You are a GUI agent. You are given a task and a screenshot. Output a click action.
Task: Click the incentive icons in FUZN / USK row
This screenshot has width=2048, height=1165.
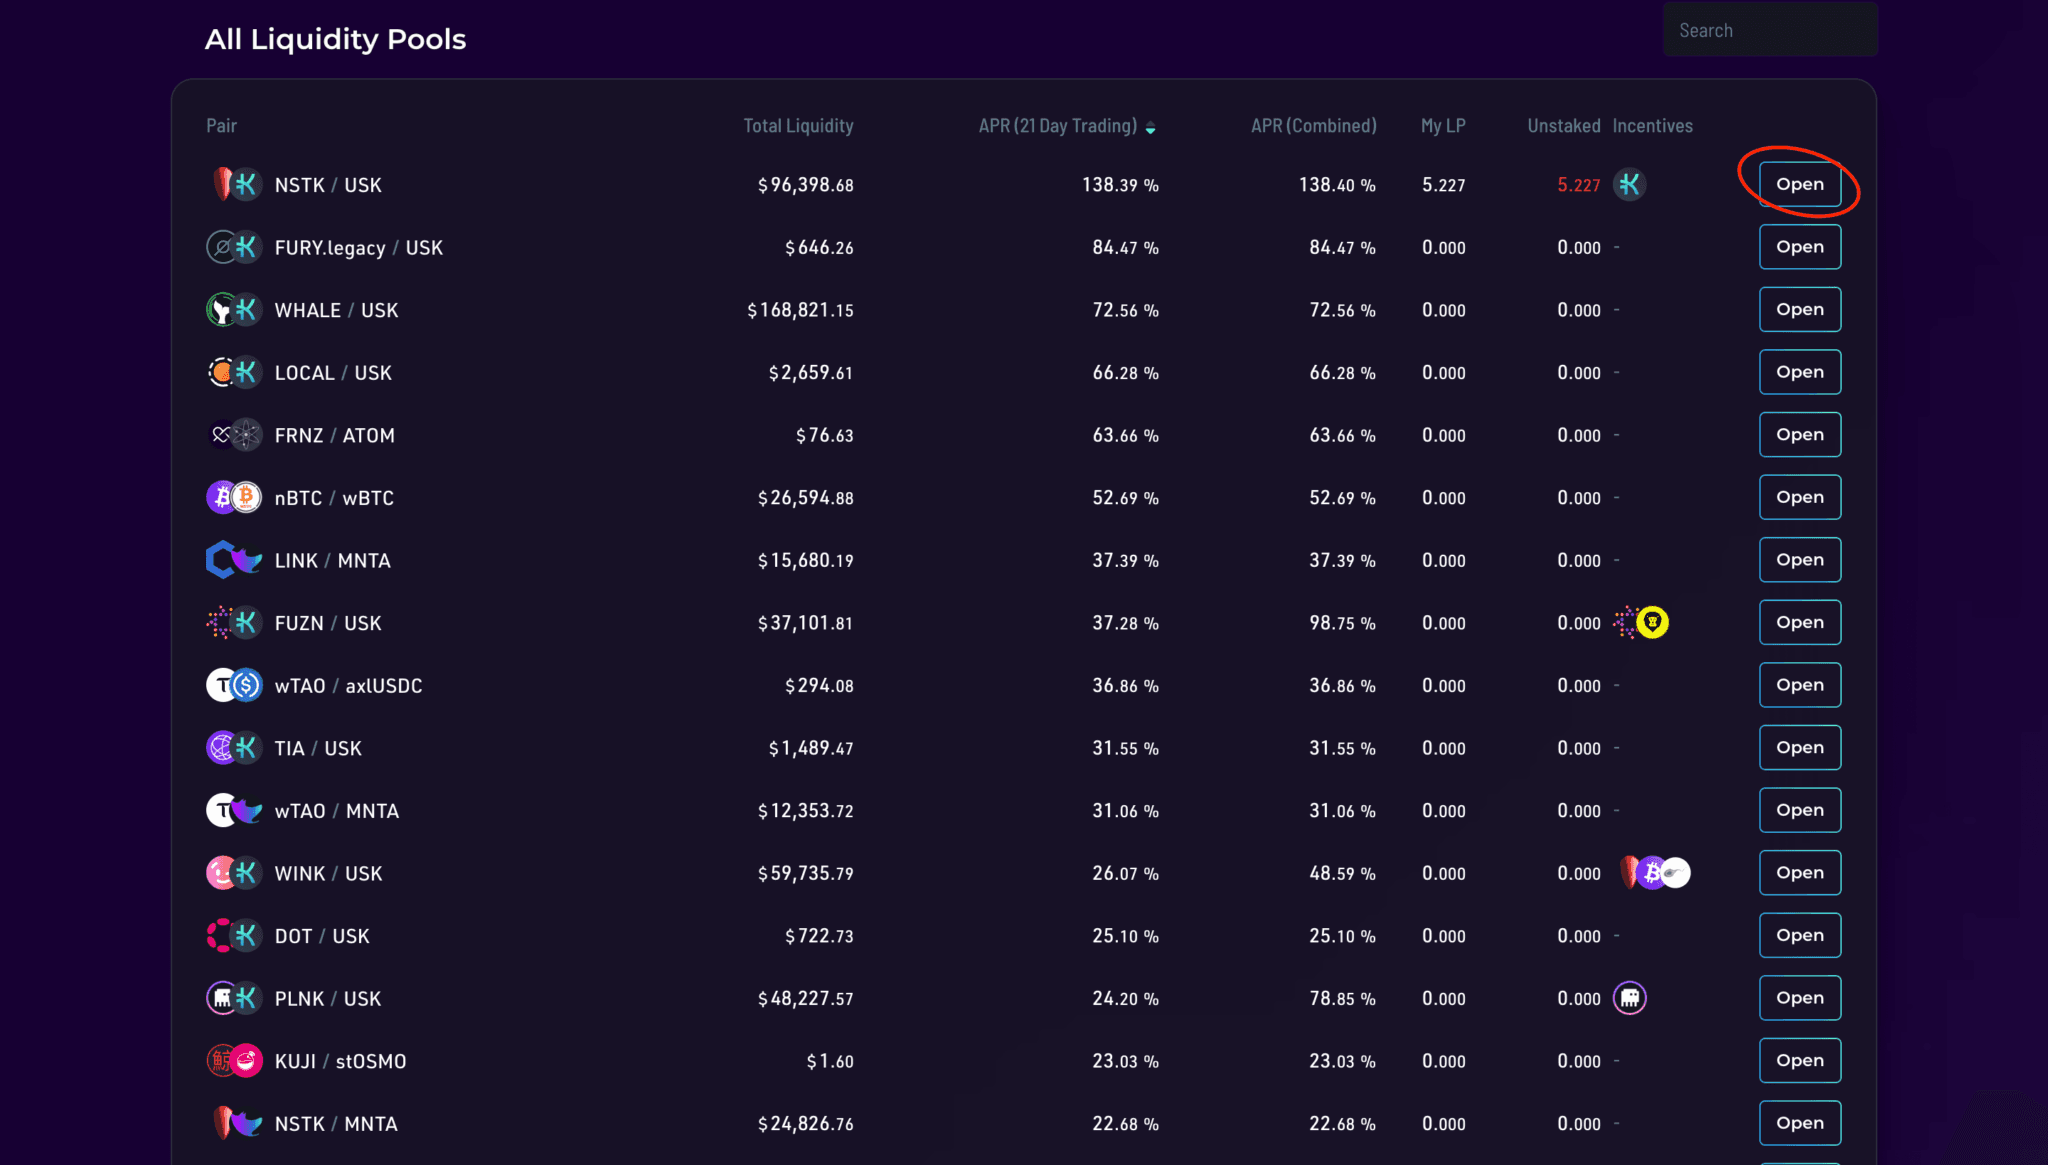click(x=1641, y=623)
